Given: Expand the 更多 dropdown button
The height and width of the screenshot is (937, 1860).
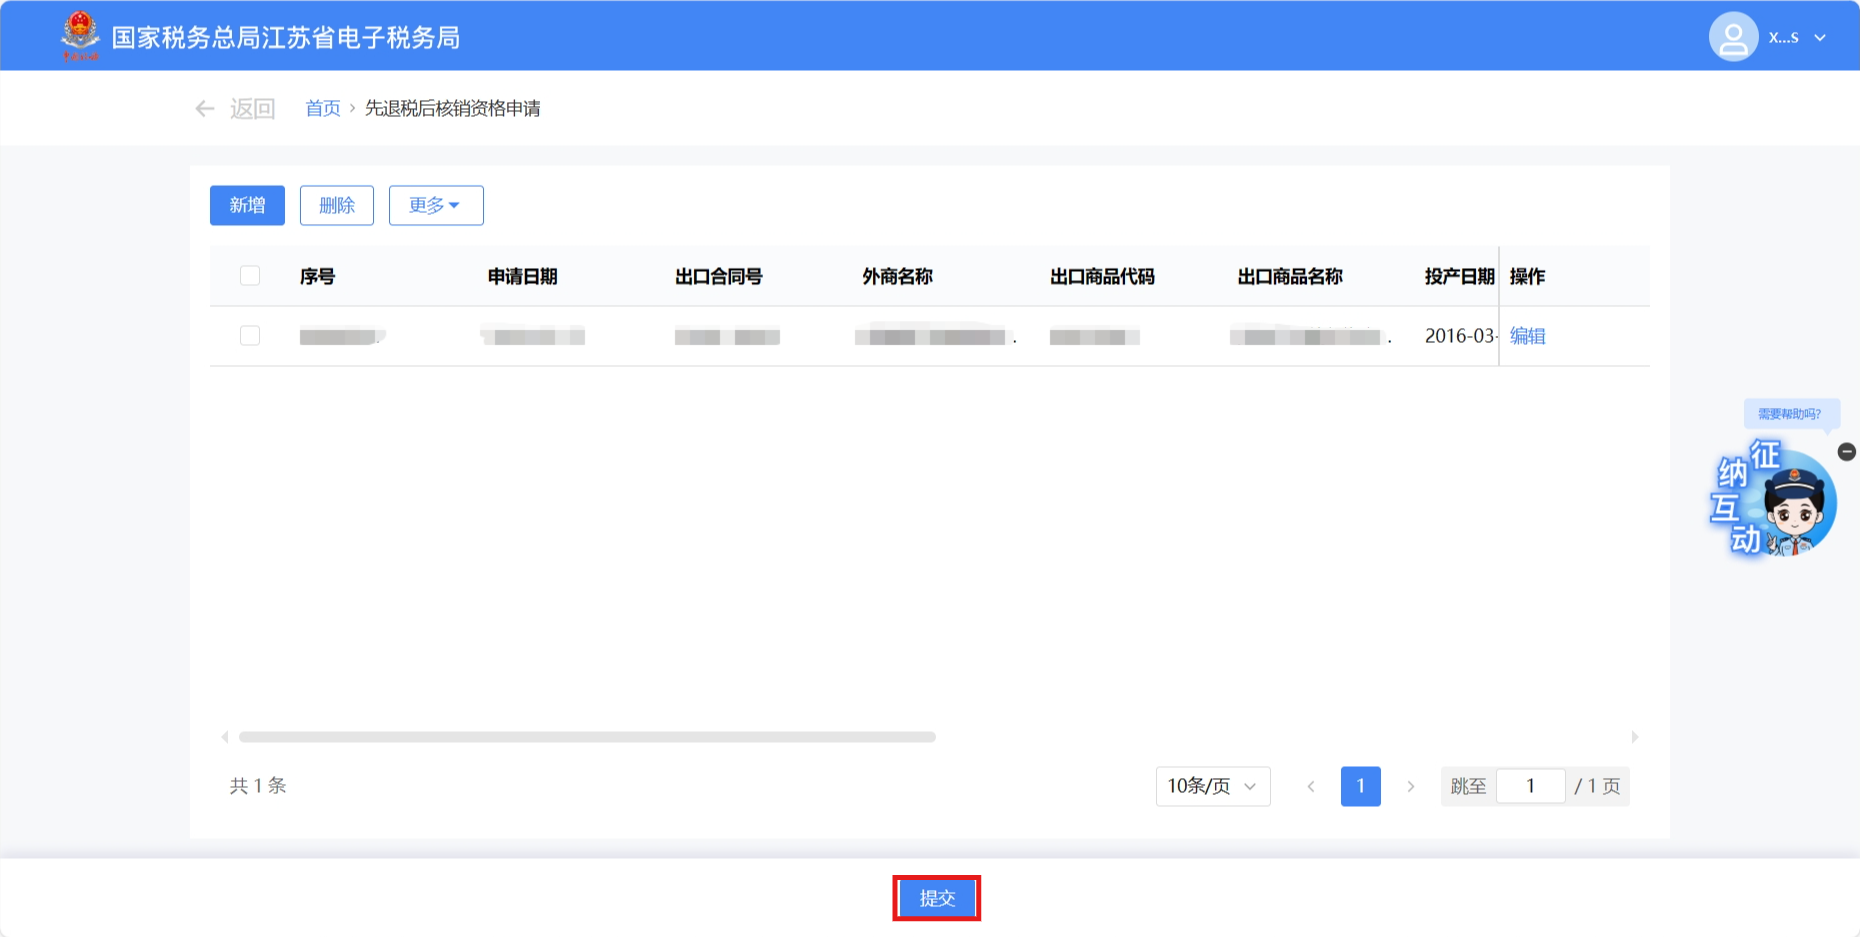Looking at the screenshot, I should point(435,205).
